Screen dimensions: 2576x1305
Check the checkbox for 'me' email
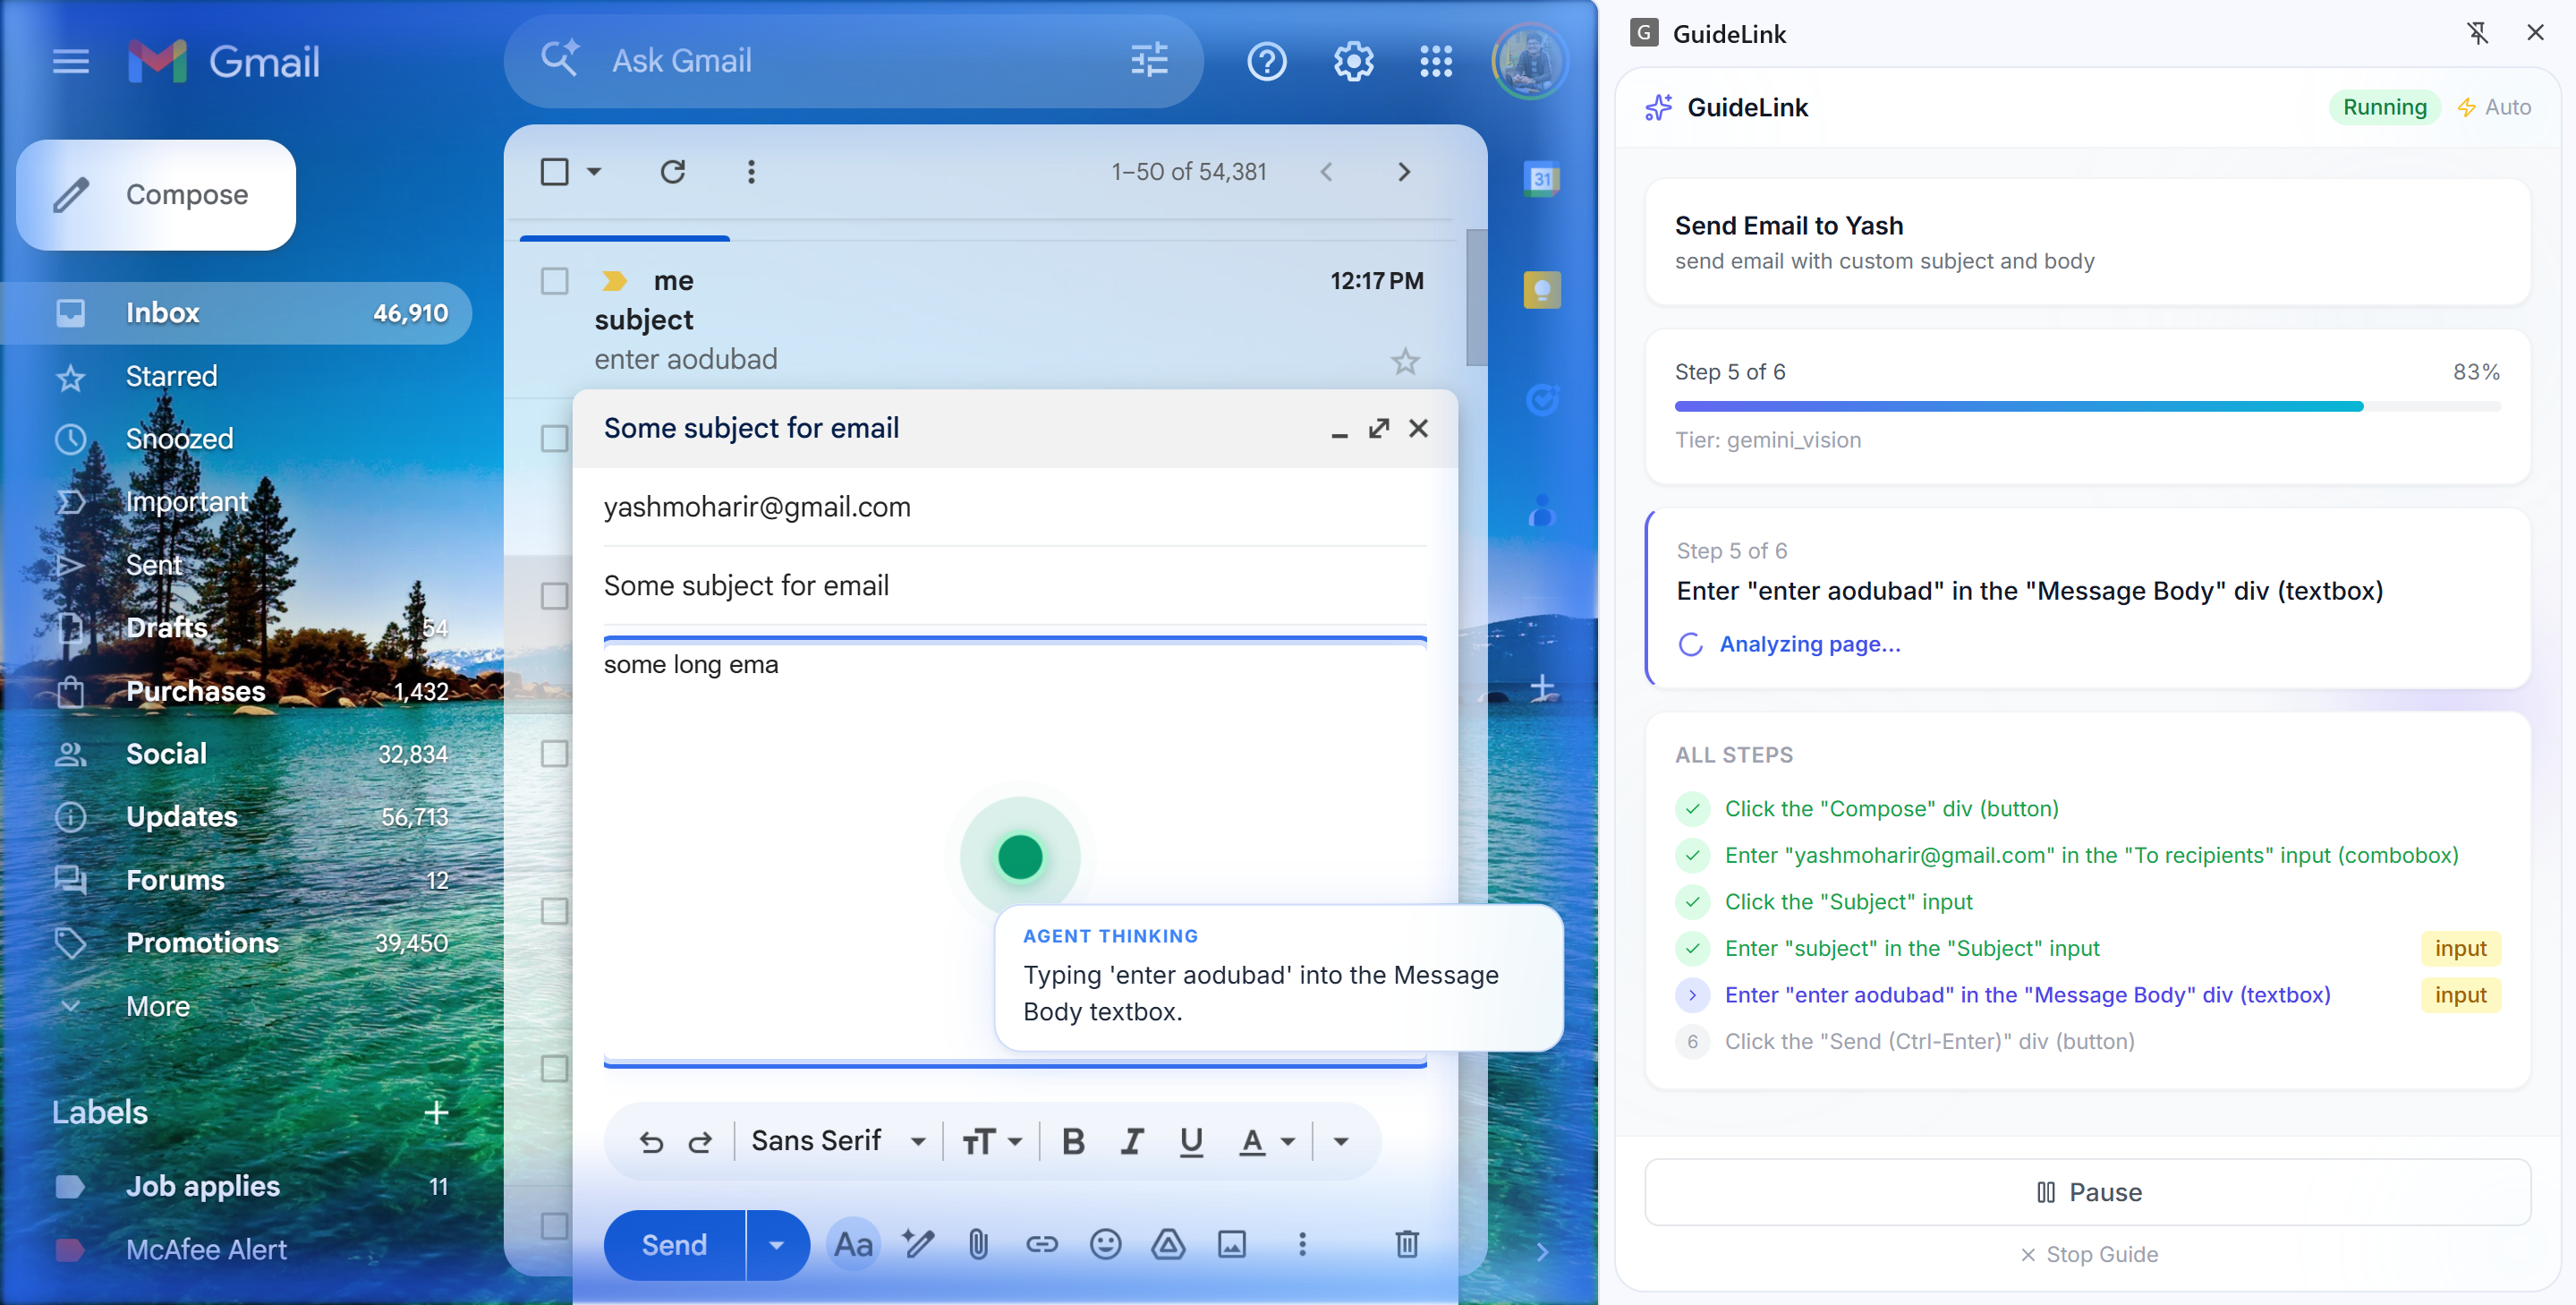[x=554, y=281]
